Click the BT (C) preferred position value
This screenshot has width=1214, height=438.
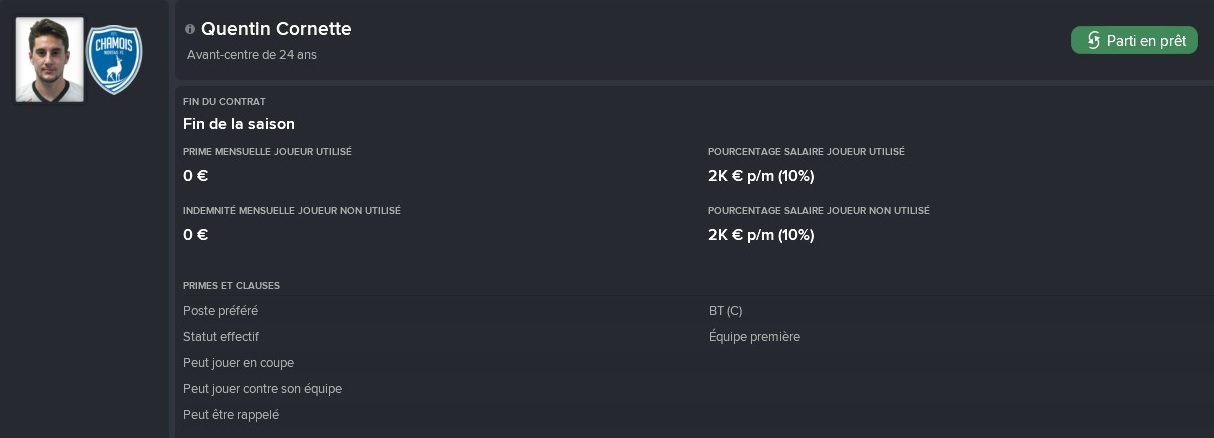726,311
